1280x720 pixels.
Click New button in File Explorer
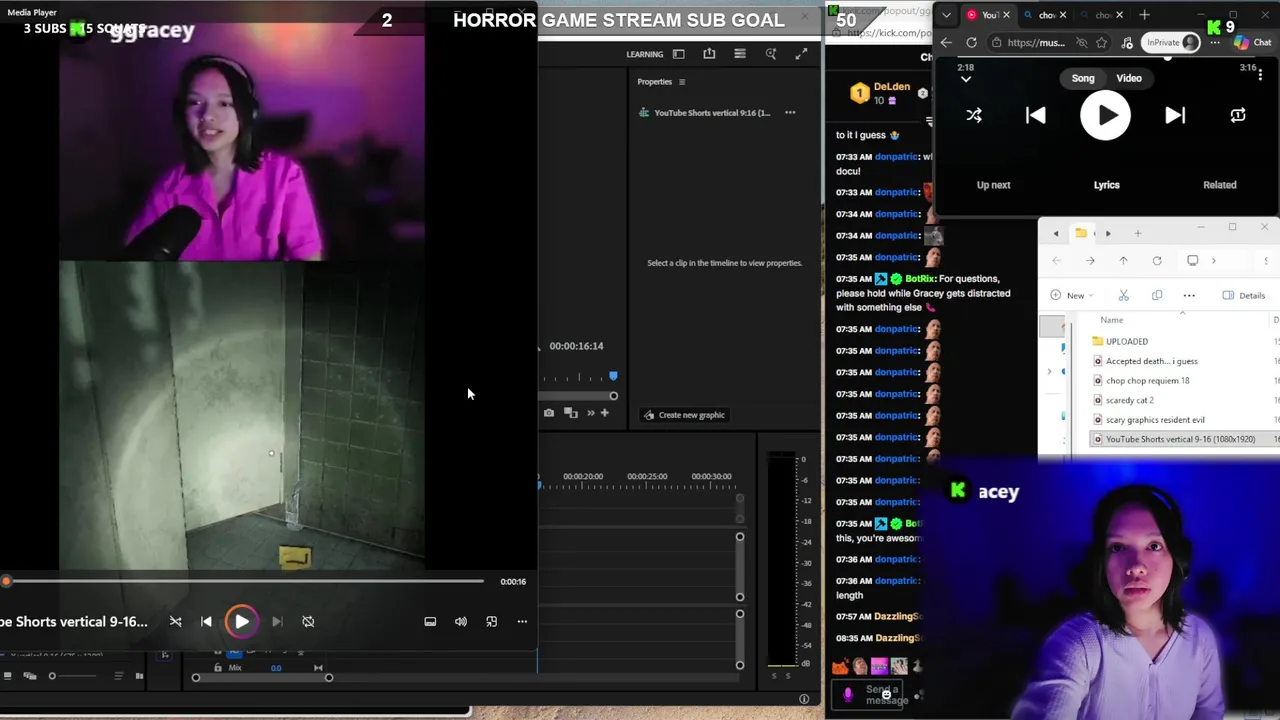pos(1072,295)
